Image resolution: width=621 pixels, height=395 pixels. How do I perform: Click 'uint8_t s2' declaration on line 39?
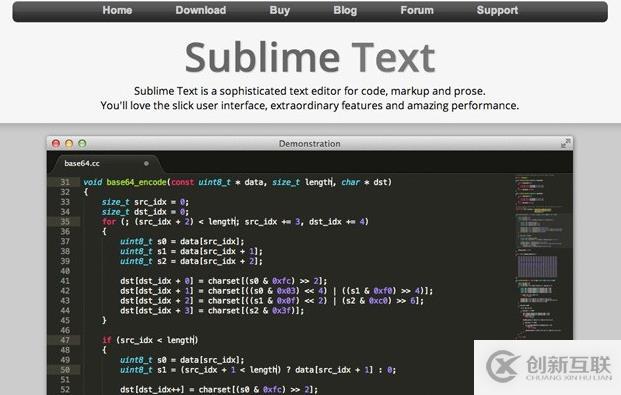tap(143, 261)
